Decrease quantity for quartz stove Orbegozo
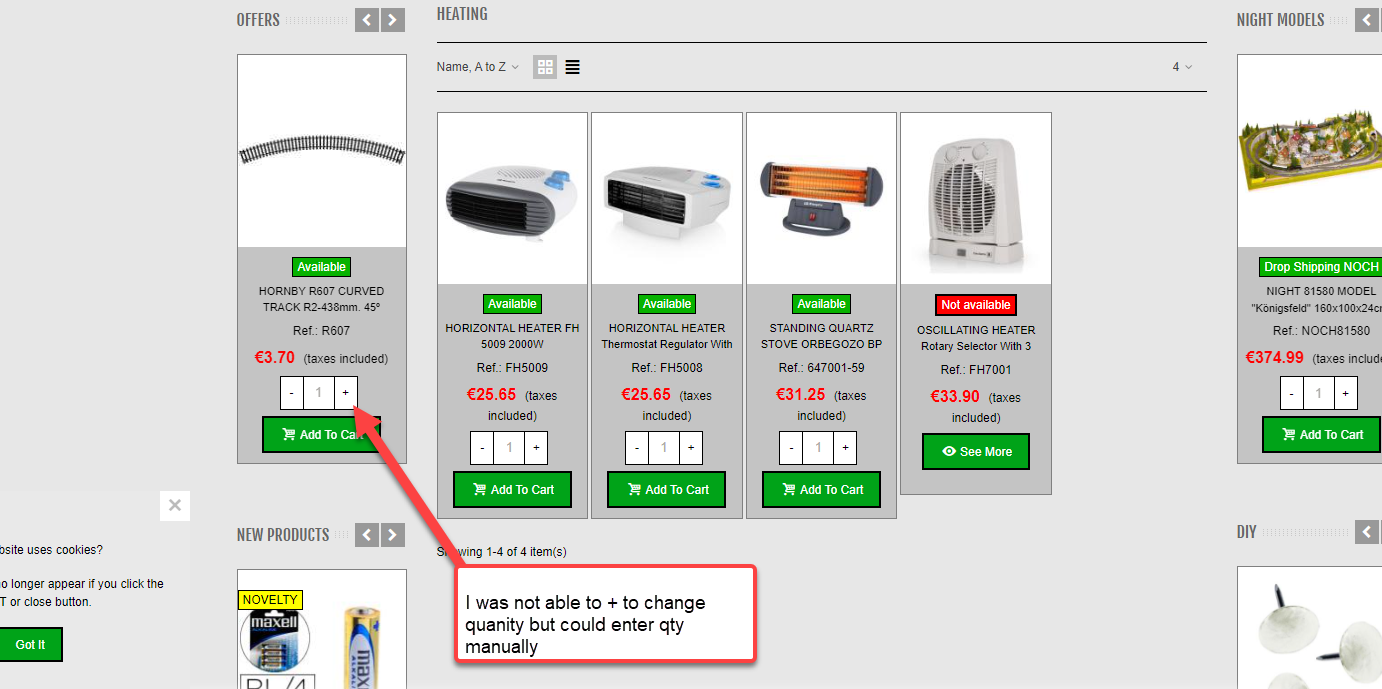This screenshot has height=689, width=1382. [x=792, y=448]
